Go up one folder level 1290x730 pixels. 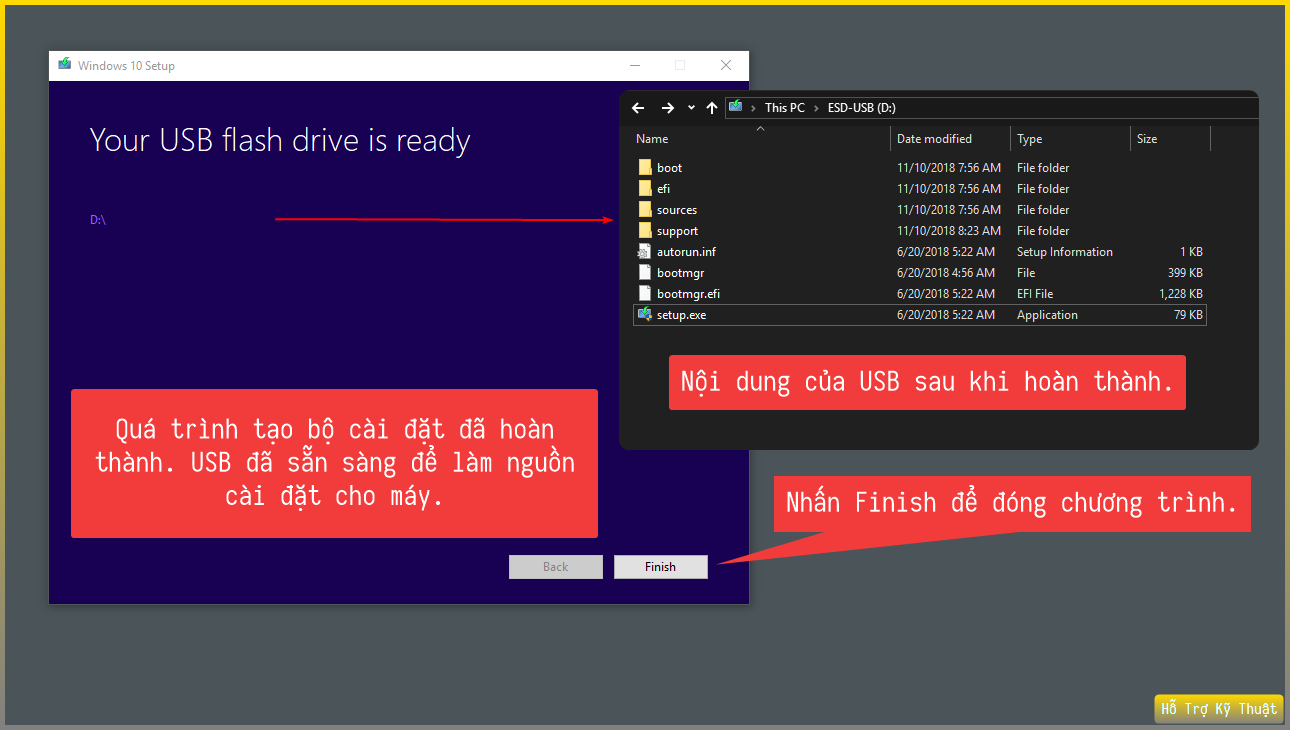pos(712,108)
